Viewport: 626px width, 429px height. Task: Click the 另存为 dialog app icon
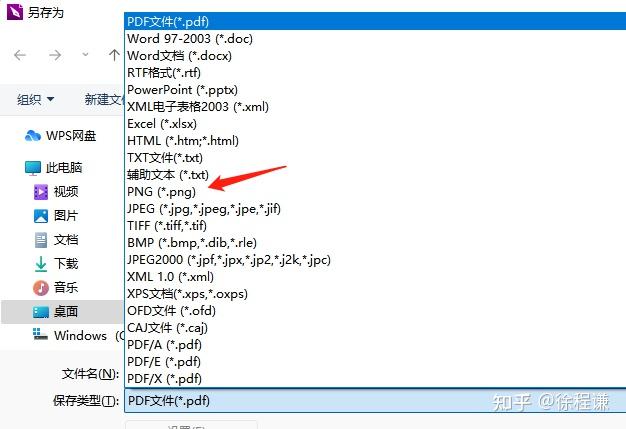coord(15,12)
